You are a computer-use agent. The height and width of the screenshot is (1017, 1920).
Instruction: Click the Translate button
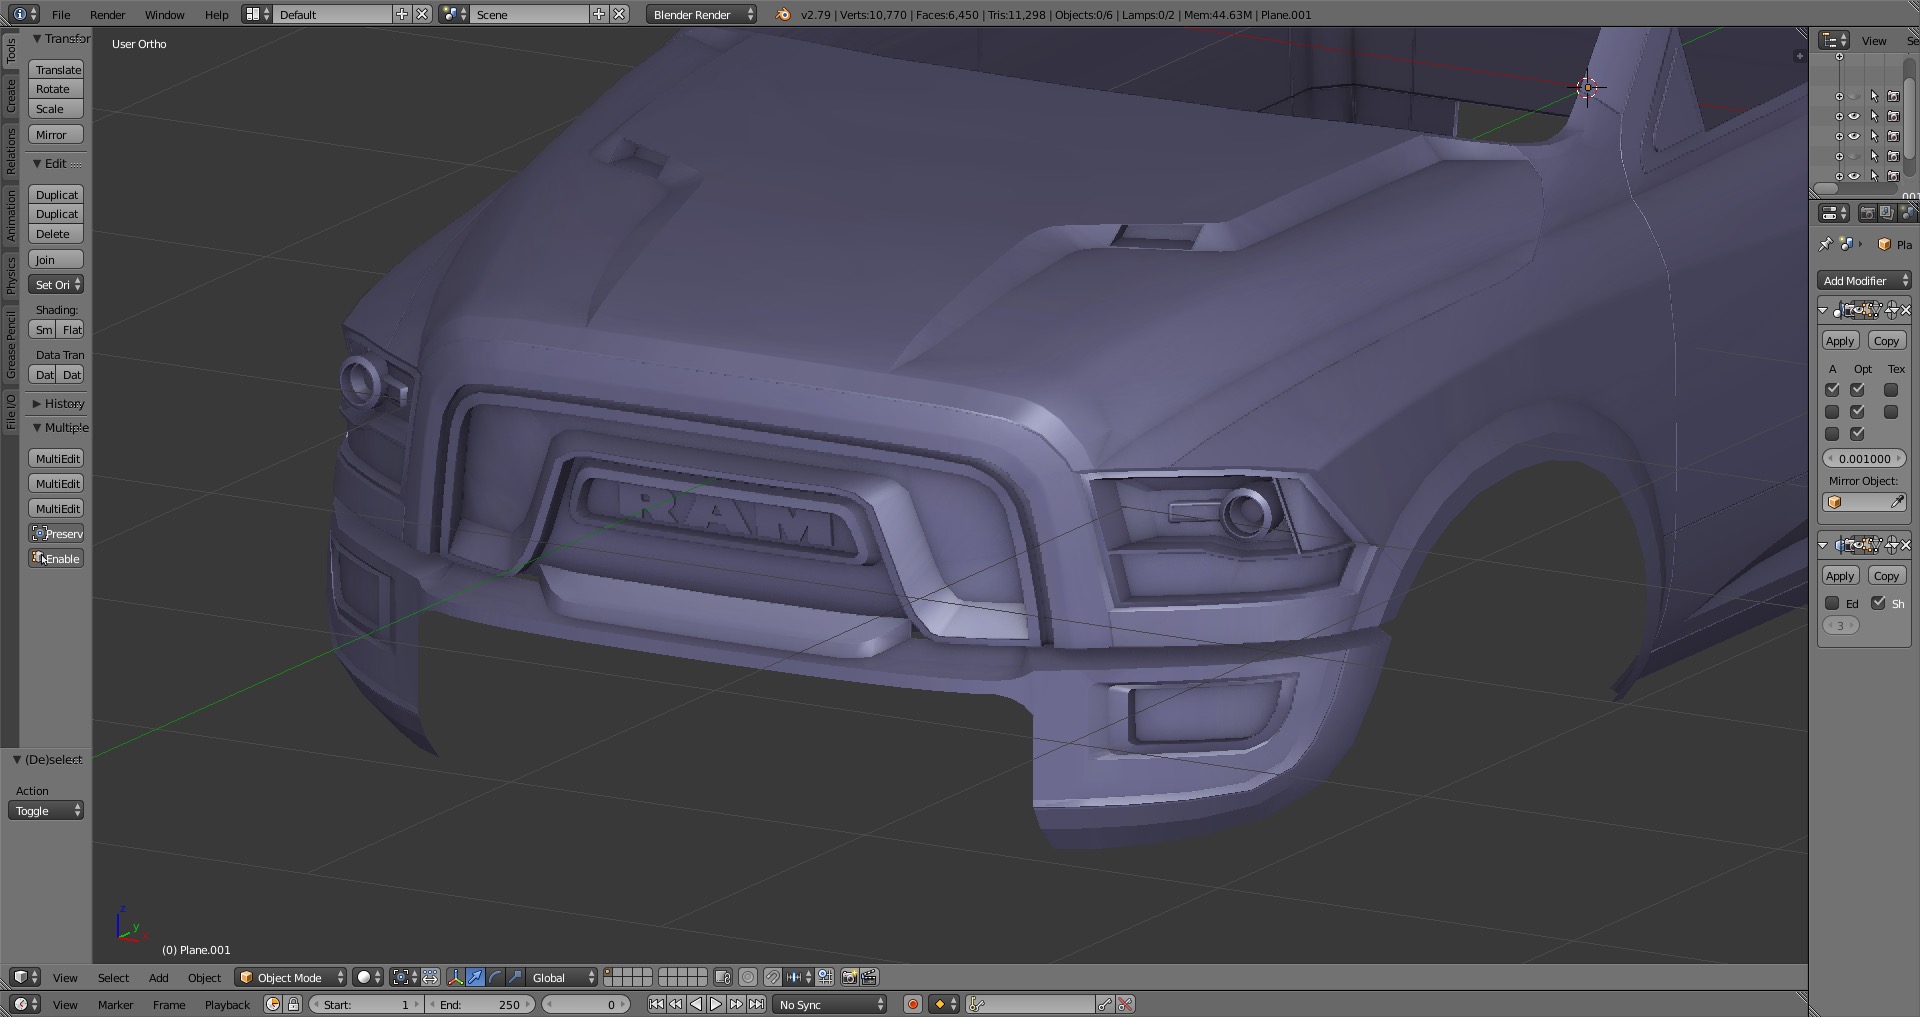(x=56, y=70)
